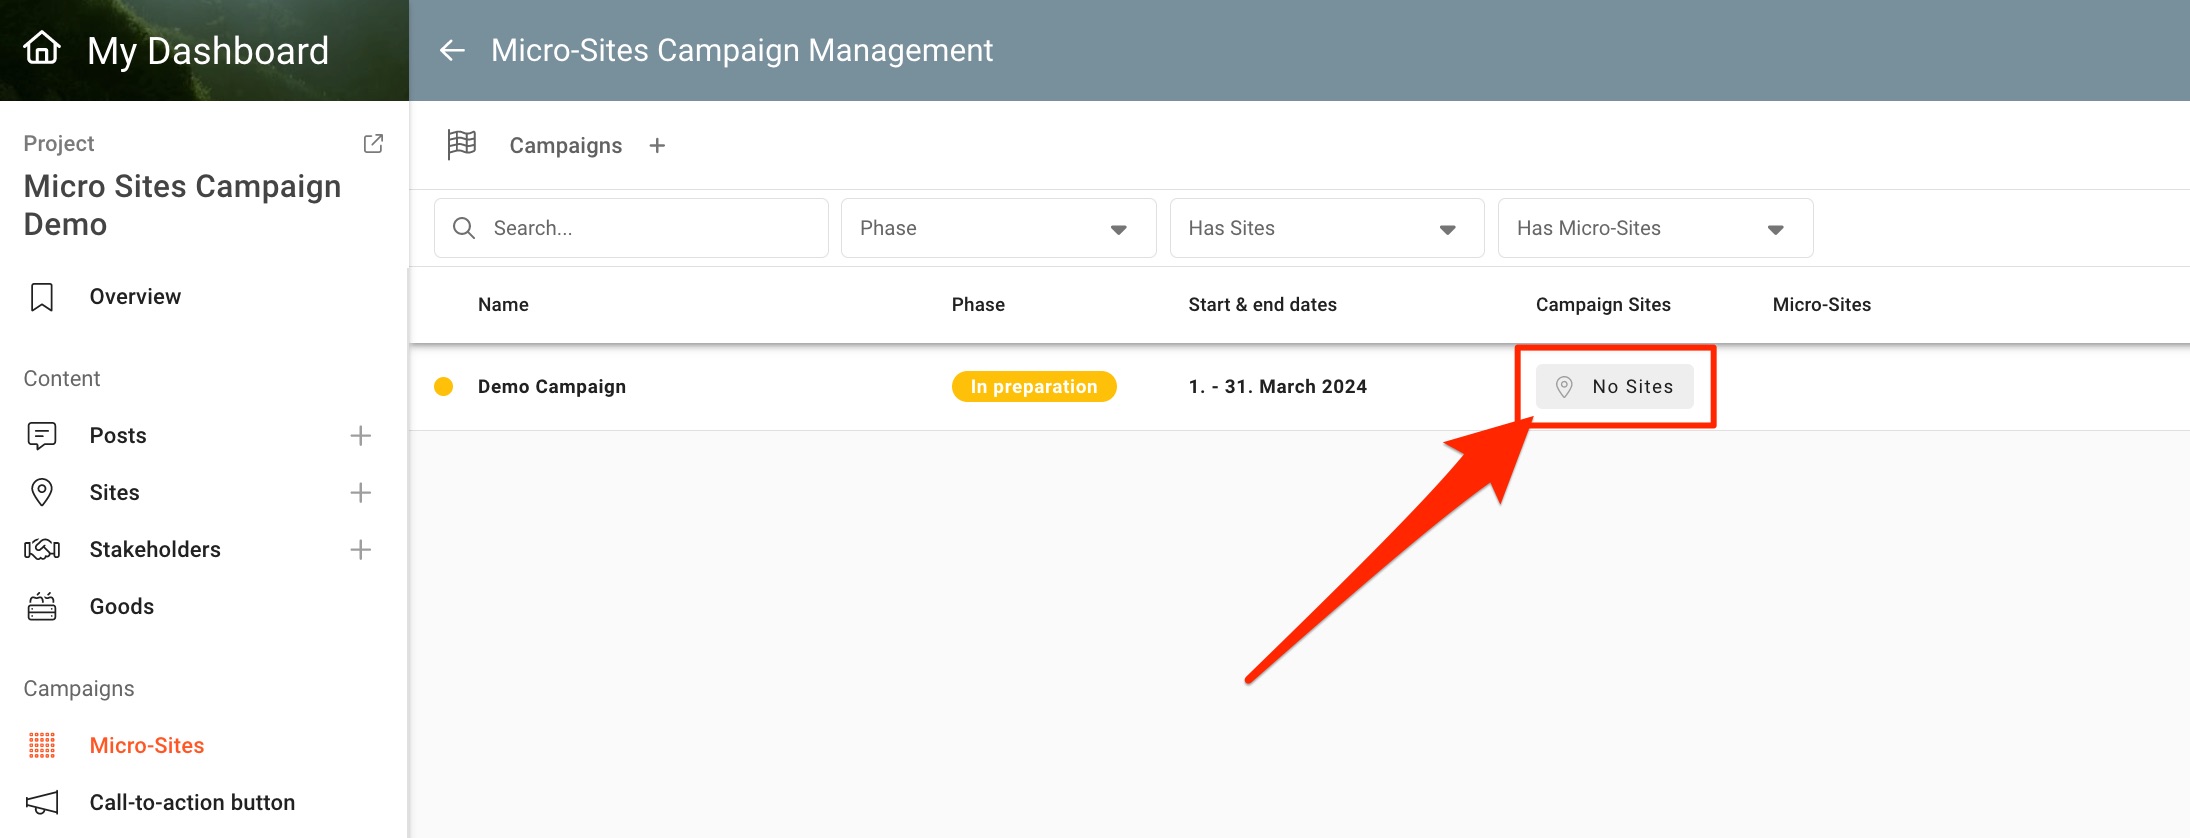Viewport: 2190px width, 838px height.
Task: Go to Micro-Sites in sidebar
Action: click(x=146, y=746)
